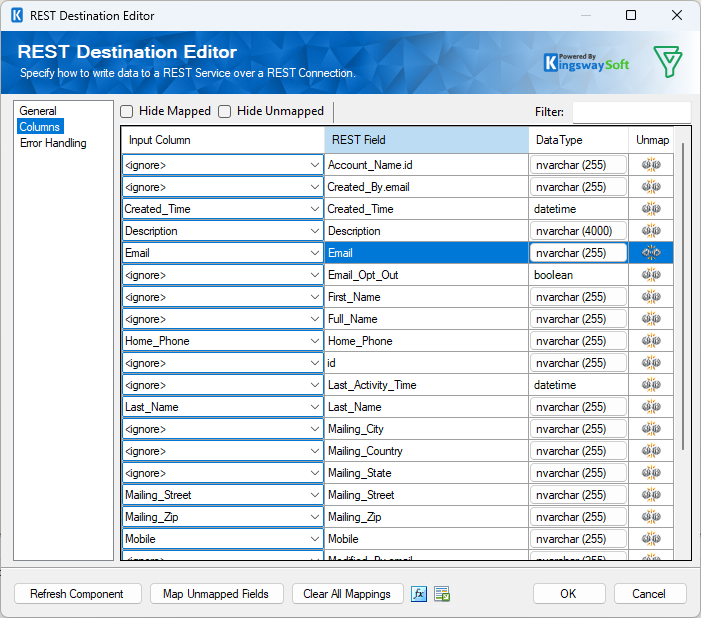This screenshot has width=701, height=618.
Task: Unmap the Account_Name.id field
Action: tap(651, 165)
